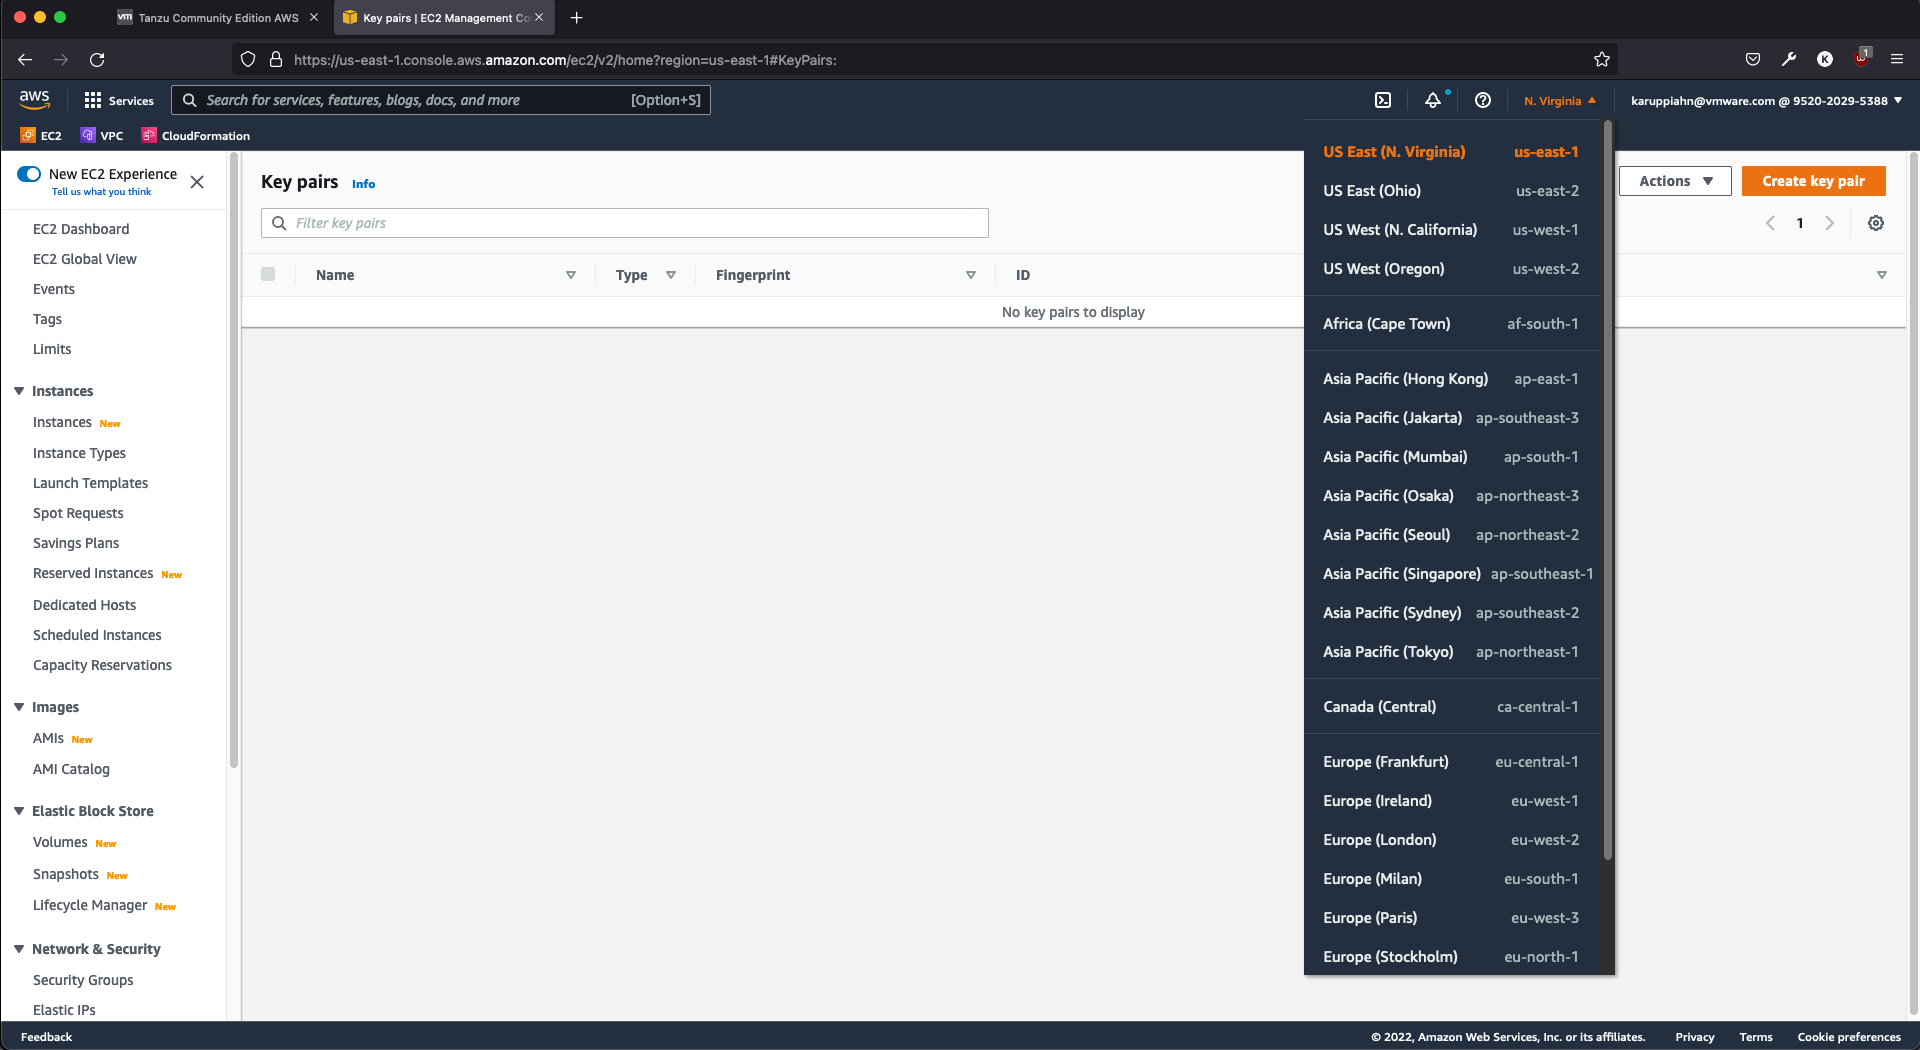Image resolution: width=1920 pixels, height=1050 pixels.
Task: Collapse the N. Virginia region selector
Action: coord(1560,101)
